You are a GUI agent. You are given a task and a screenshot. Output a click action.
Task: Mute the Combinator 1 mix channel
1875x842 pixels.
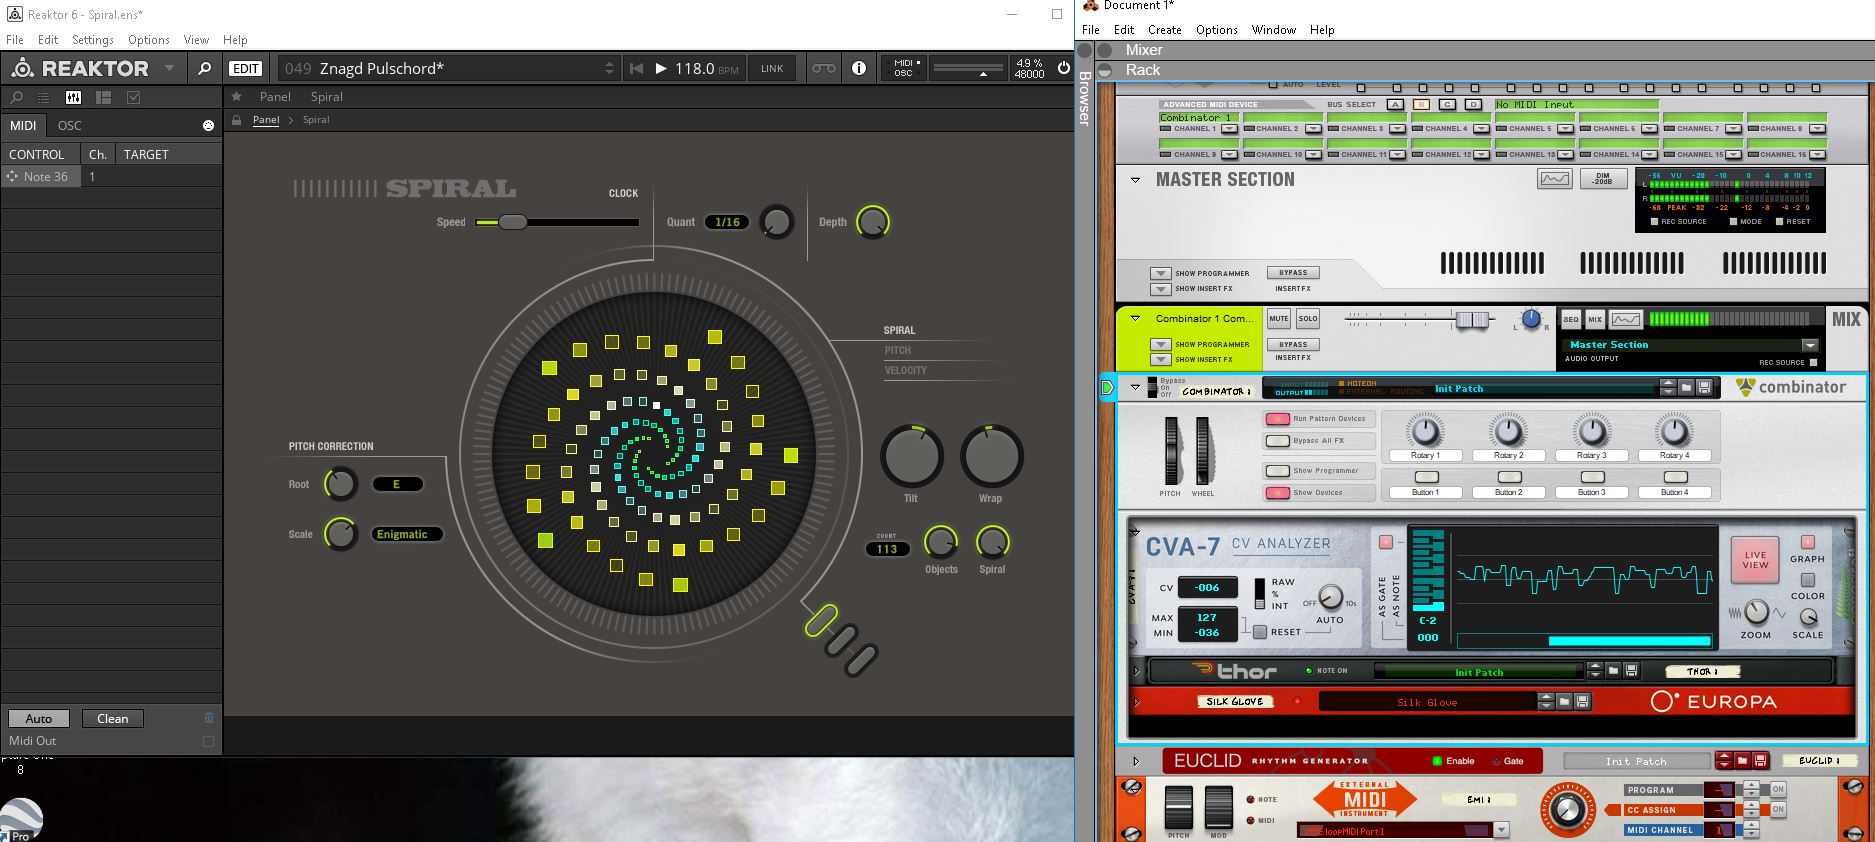pyautogui.click(x=1278, y=319)
